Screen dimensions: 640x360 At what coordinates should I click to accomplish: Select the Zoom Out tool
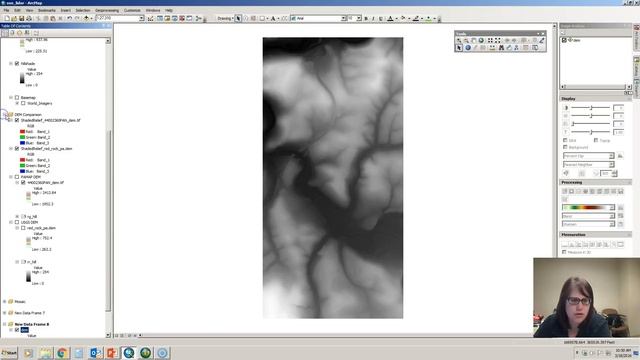pyautogui.click(x=466, y=40)
